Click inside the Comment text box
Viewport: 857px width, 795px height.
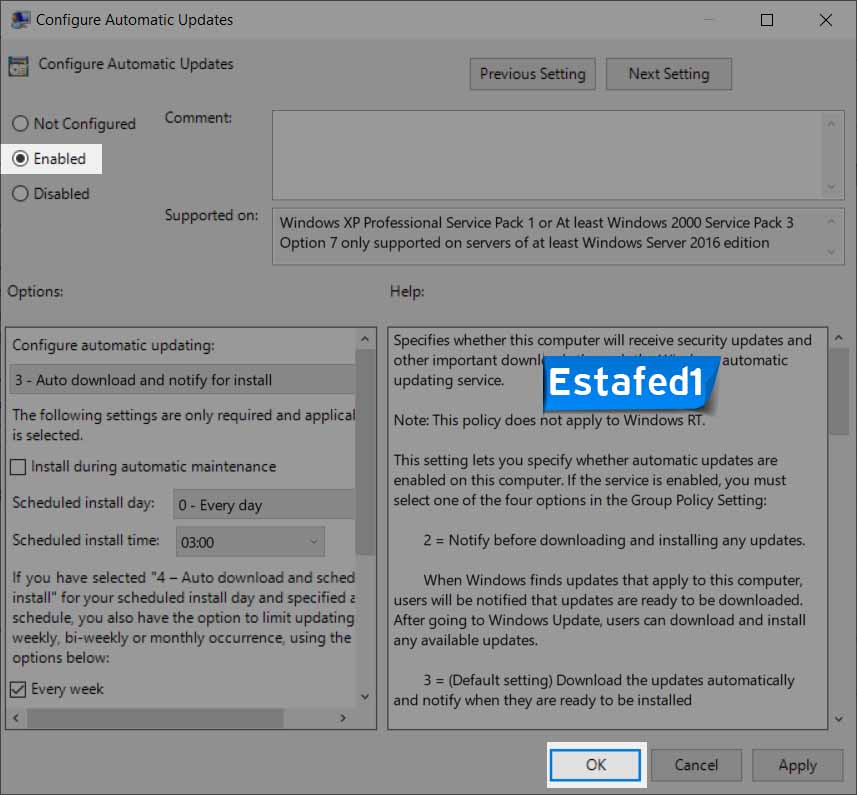tap(547, 154)
